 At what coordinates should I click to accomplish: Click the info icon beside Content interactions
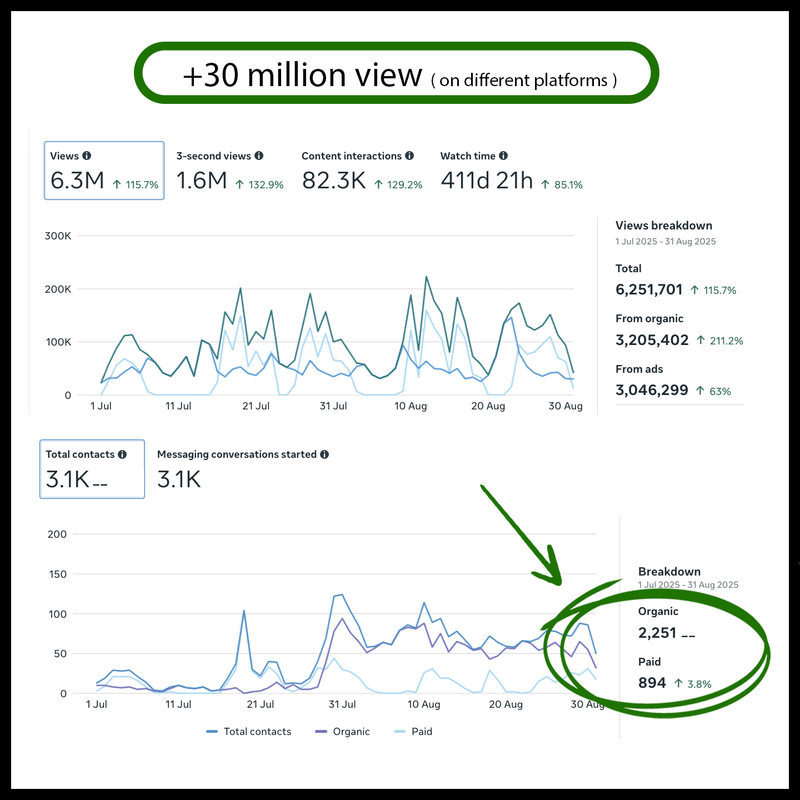tap(410, 156)
